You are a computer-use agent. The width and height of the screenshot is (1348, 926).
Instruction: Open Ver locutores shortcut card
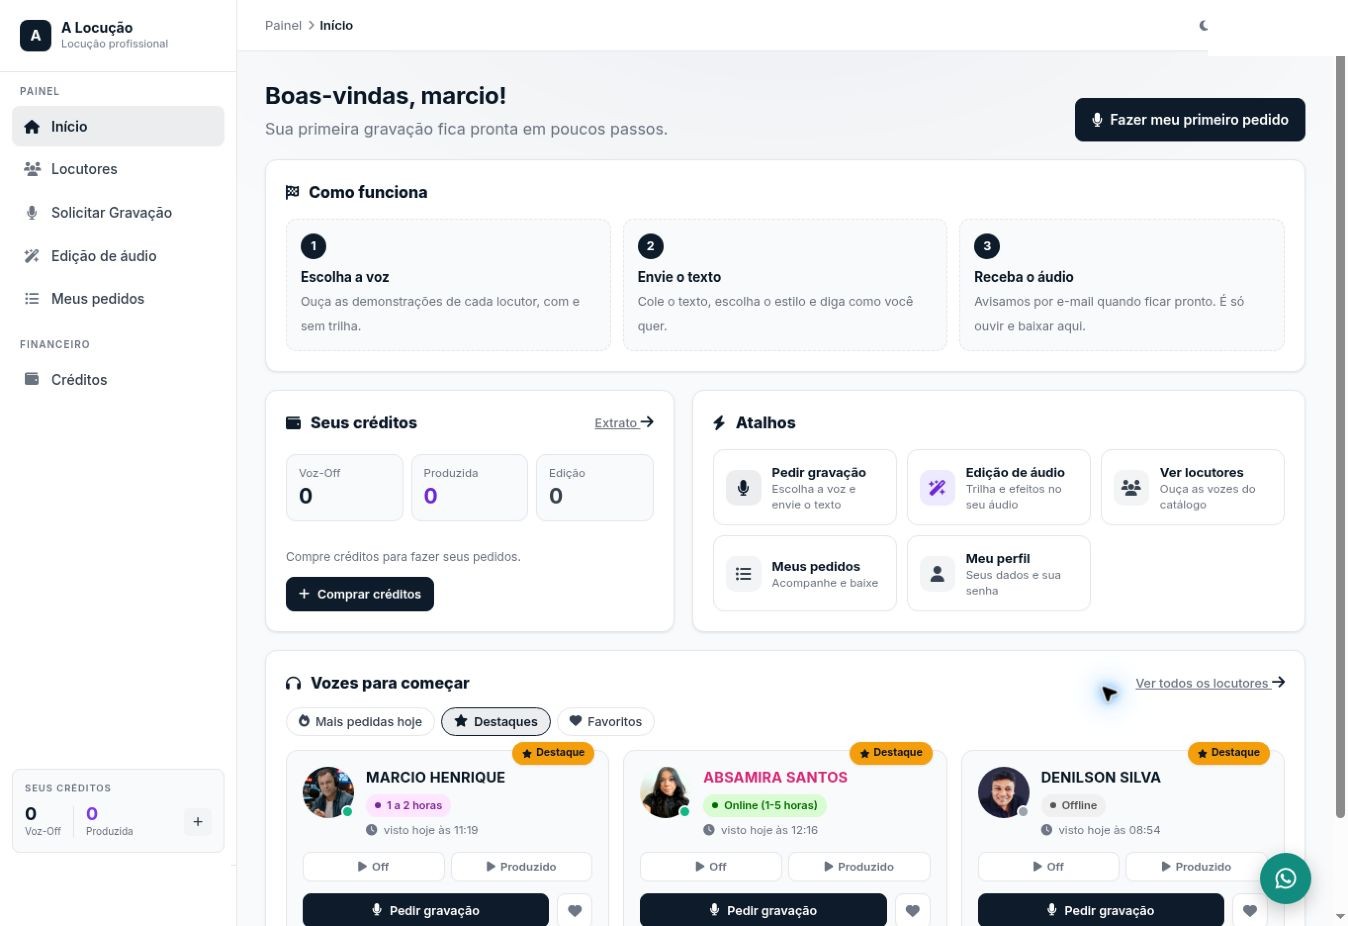coord(1193,487)
